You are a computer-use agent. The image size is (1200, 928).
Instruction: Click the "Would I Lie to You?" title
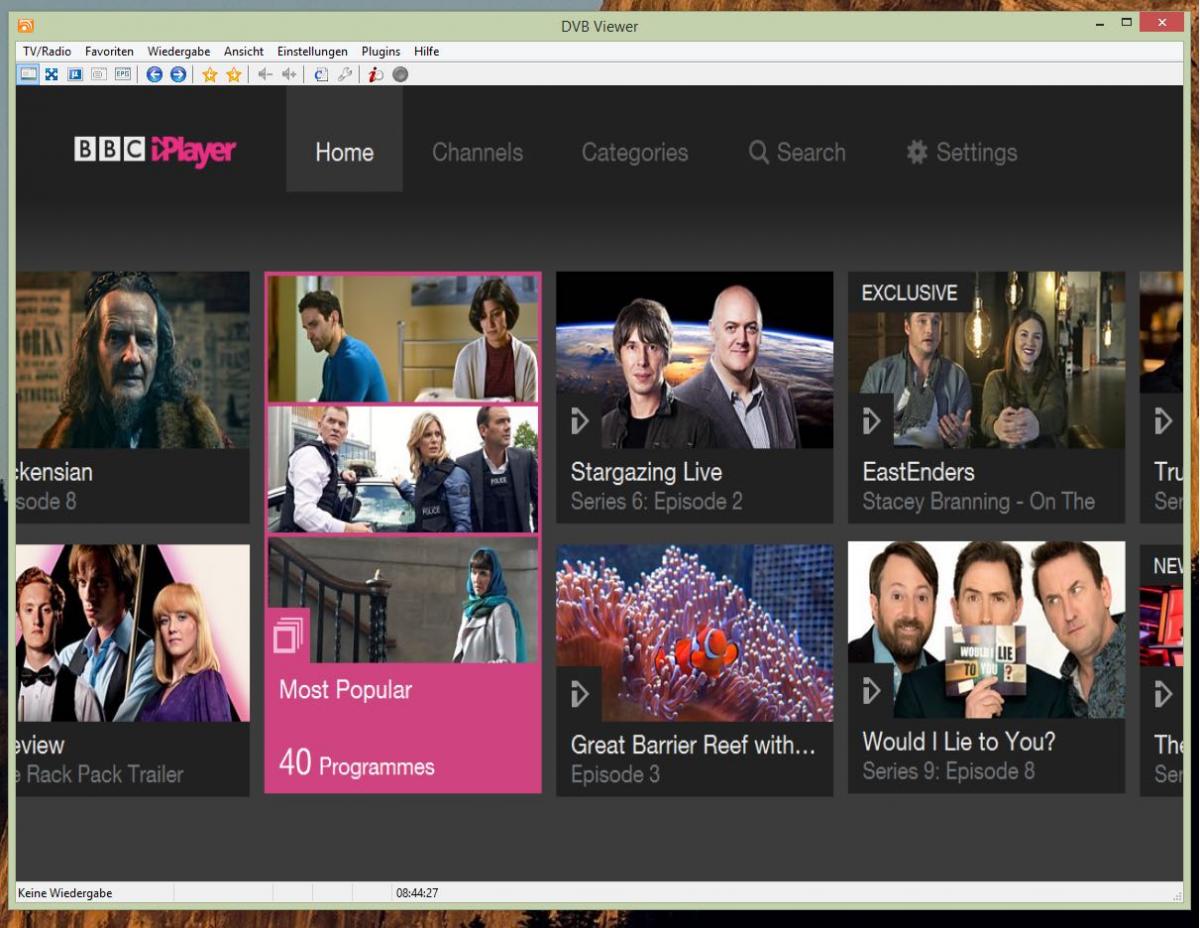(959, 742)
